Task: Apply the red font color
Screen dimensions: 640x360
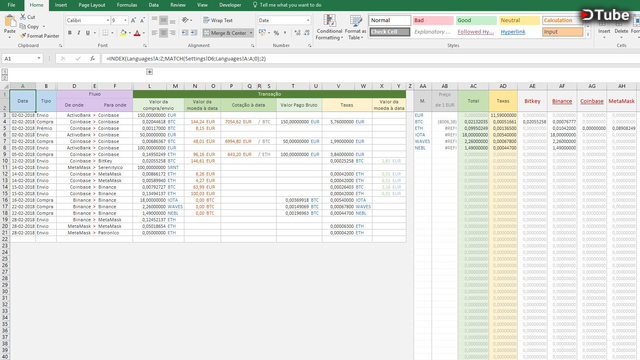Action: pos(137,33)
